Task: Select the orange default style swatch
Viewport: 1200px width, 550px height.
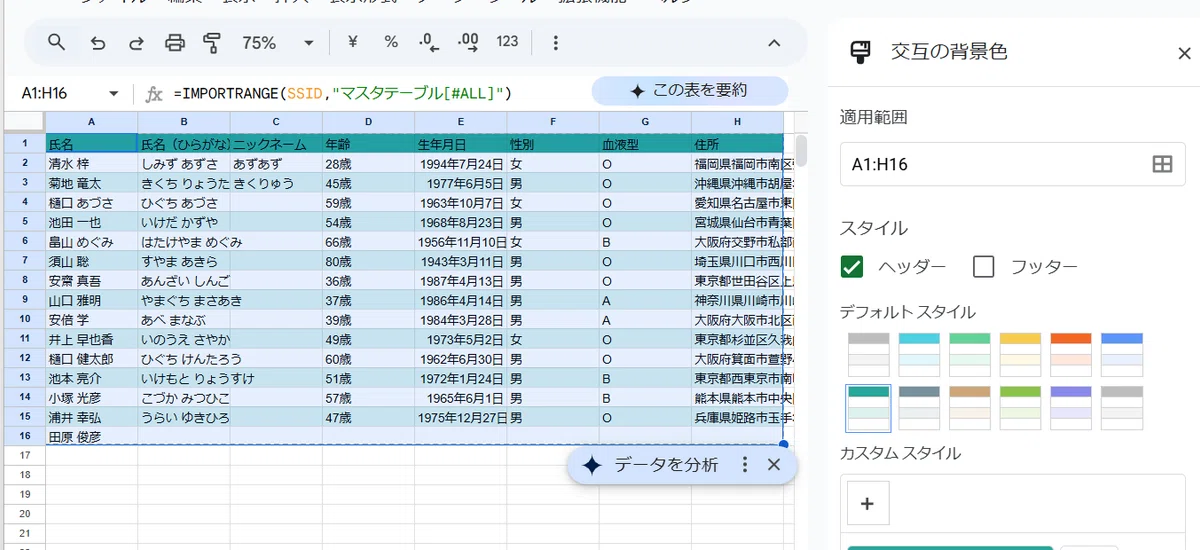Action: tap(1071, 354)
